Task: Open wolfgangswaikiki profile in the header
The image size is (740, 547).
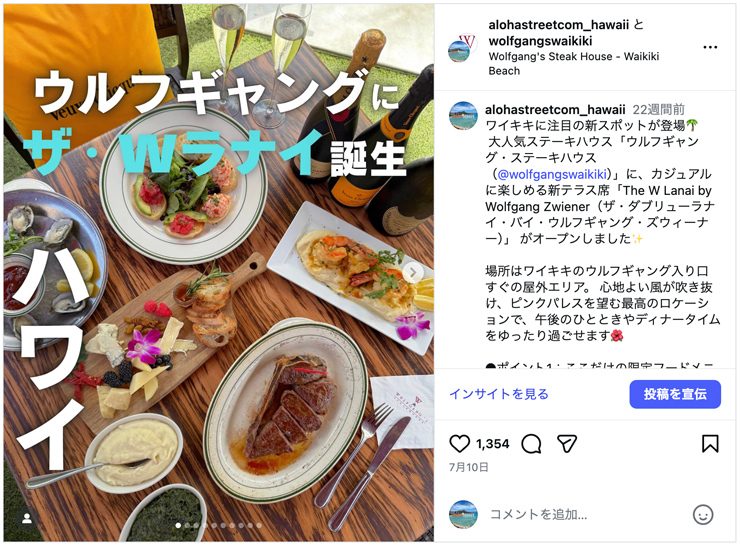Action: coord(540,41)
